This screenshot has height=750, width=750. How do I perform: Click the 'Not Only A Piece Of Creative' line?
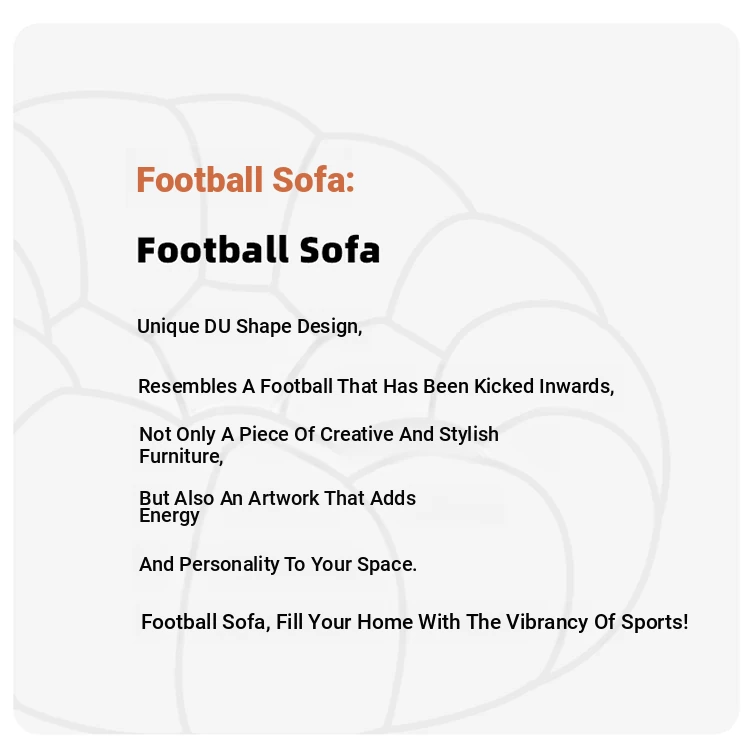[319, 435]
